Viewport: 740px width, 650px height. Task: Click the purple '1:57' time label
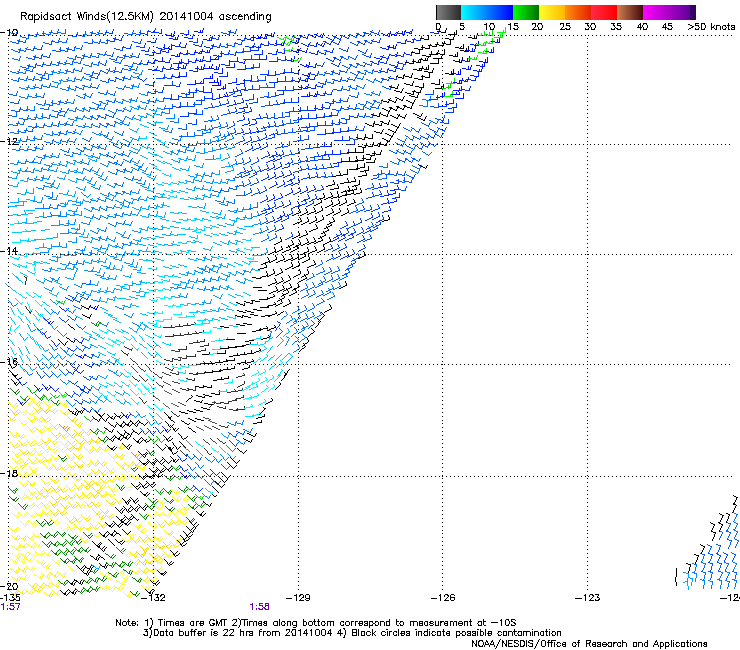coord(10,607)
